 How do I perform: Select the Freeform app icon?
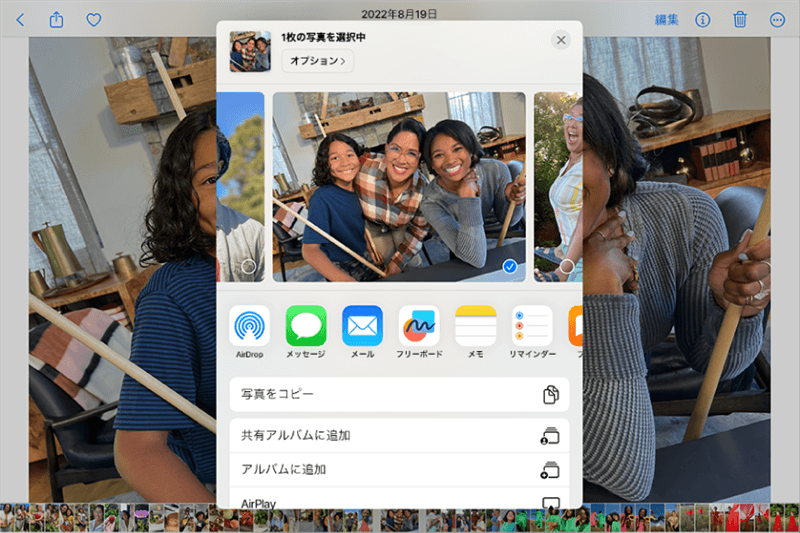[x=419, y=326]
